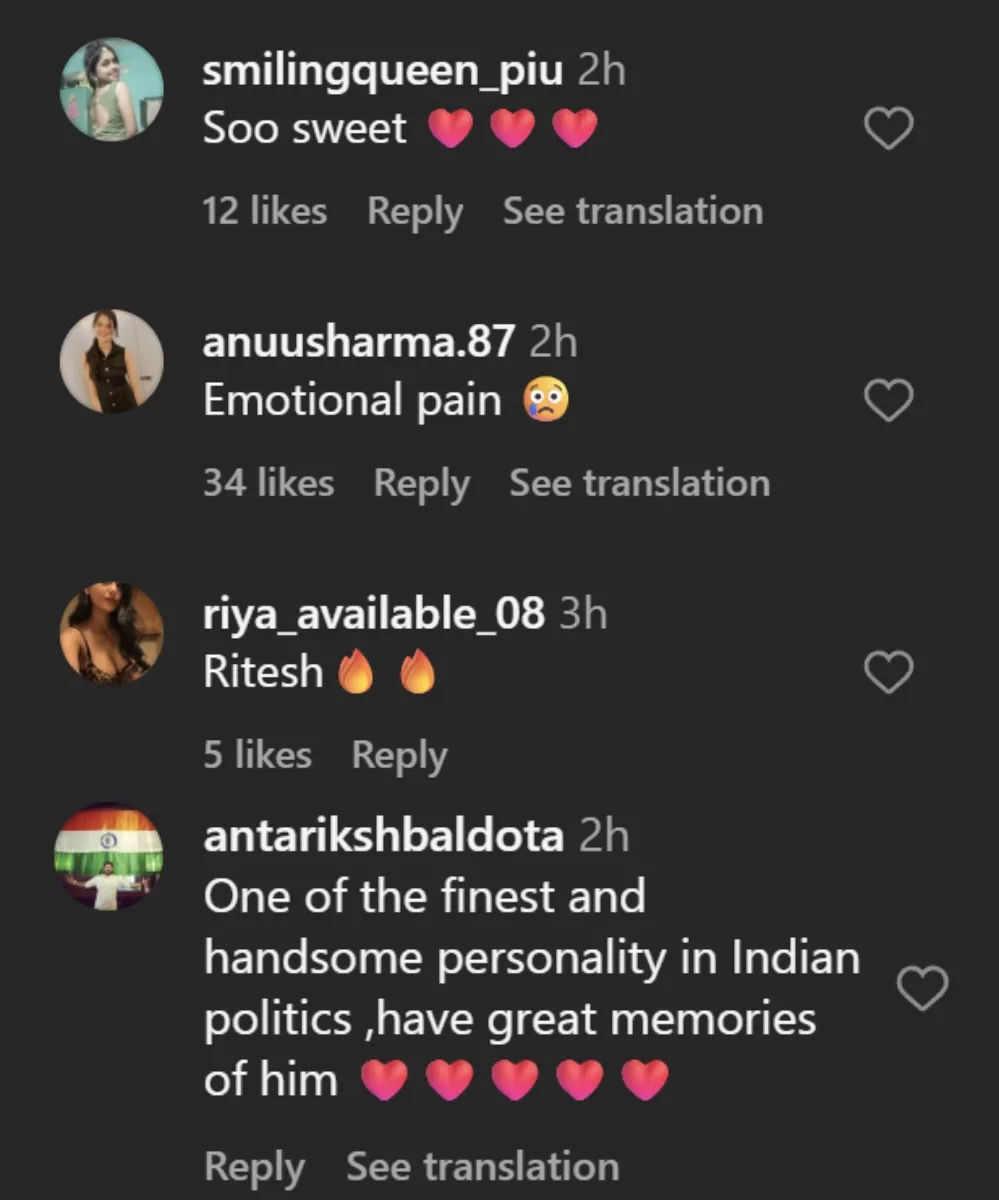The image size is (999, 1200).
Task: Like riya_available_08's comment heart icon
Action: pos(887,672)
